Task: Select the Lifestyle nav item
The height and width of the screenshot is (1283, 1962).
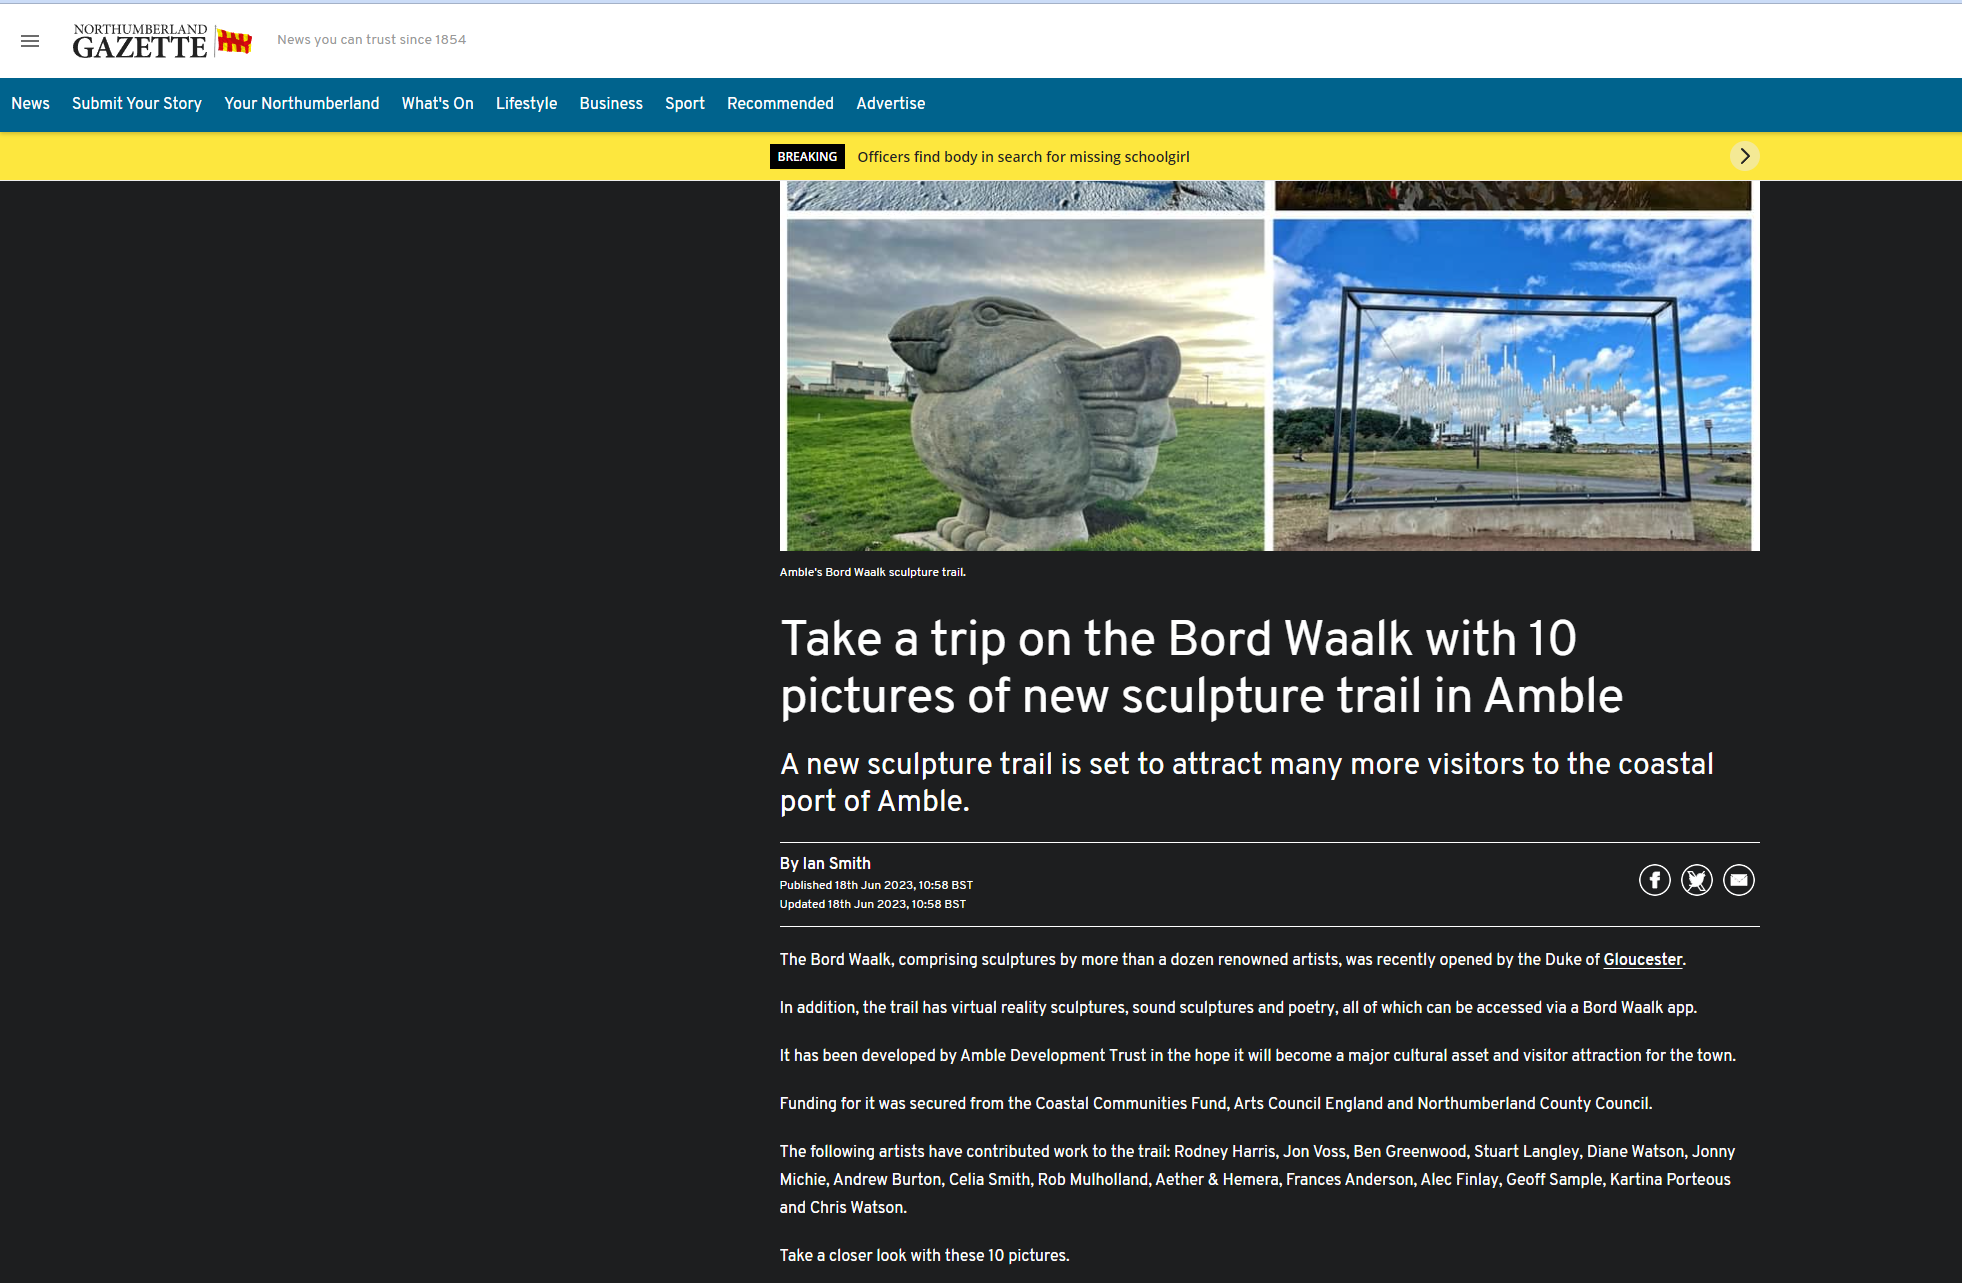Action: click(527, 103)
